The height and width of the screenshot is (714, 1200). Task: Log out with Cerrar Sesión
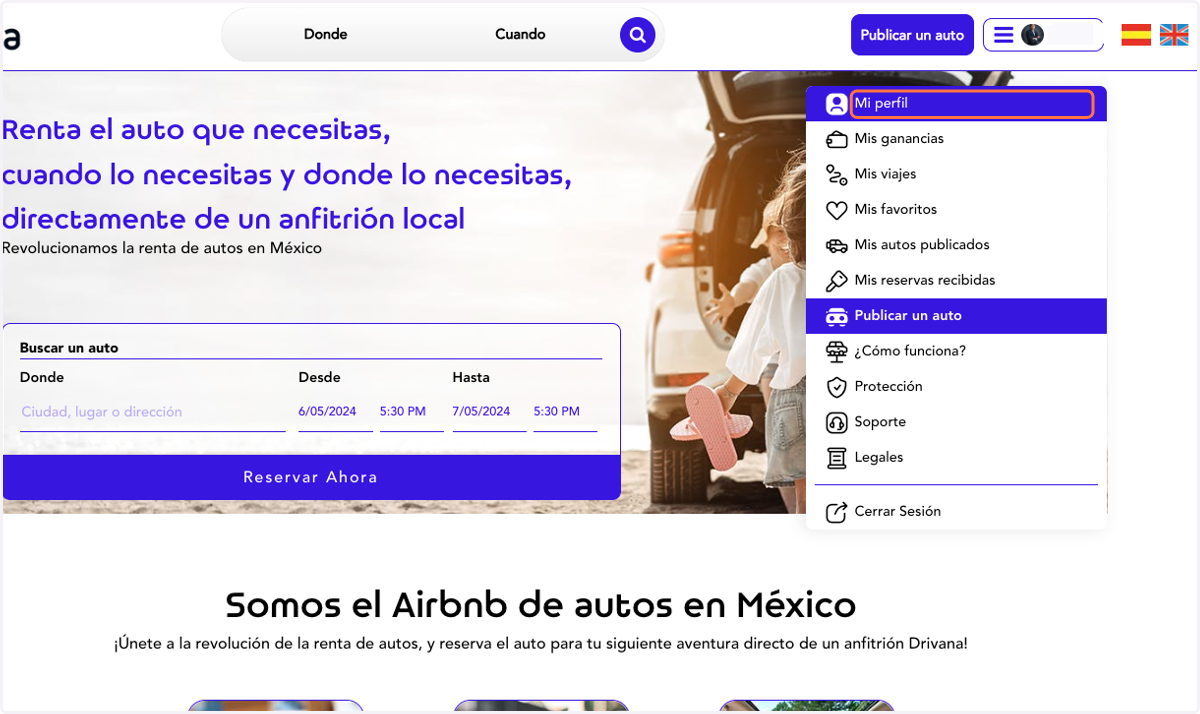point(956,512)
